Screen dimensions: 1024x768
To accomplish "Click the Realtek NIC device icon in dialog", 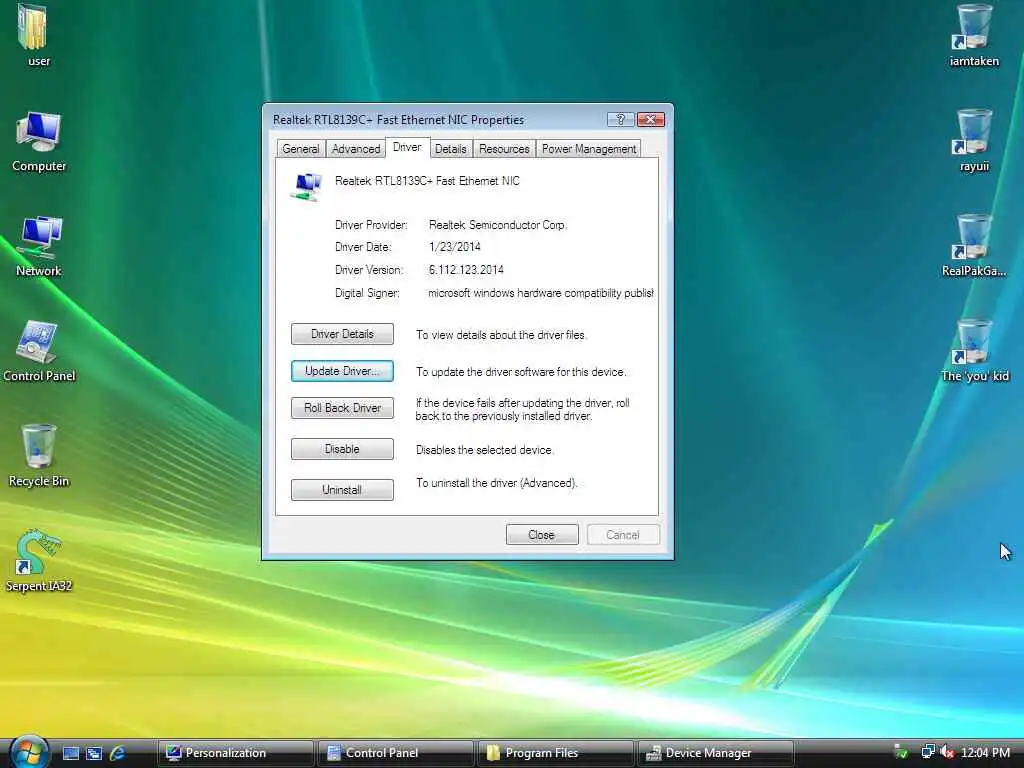I will pos(306,186).
